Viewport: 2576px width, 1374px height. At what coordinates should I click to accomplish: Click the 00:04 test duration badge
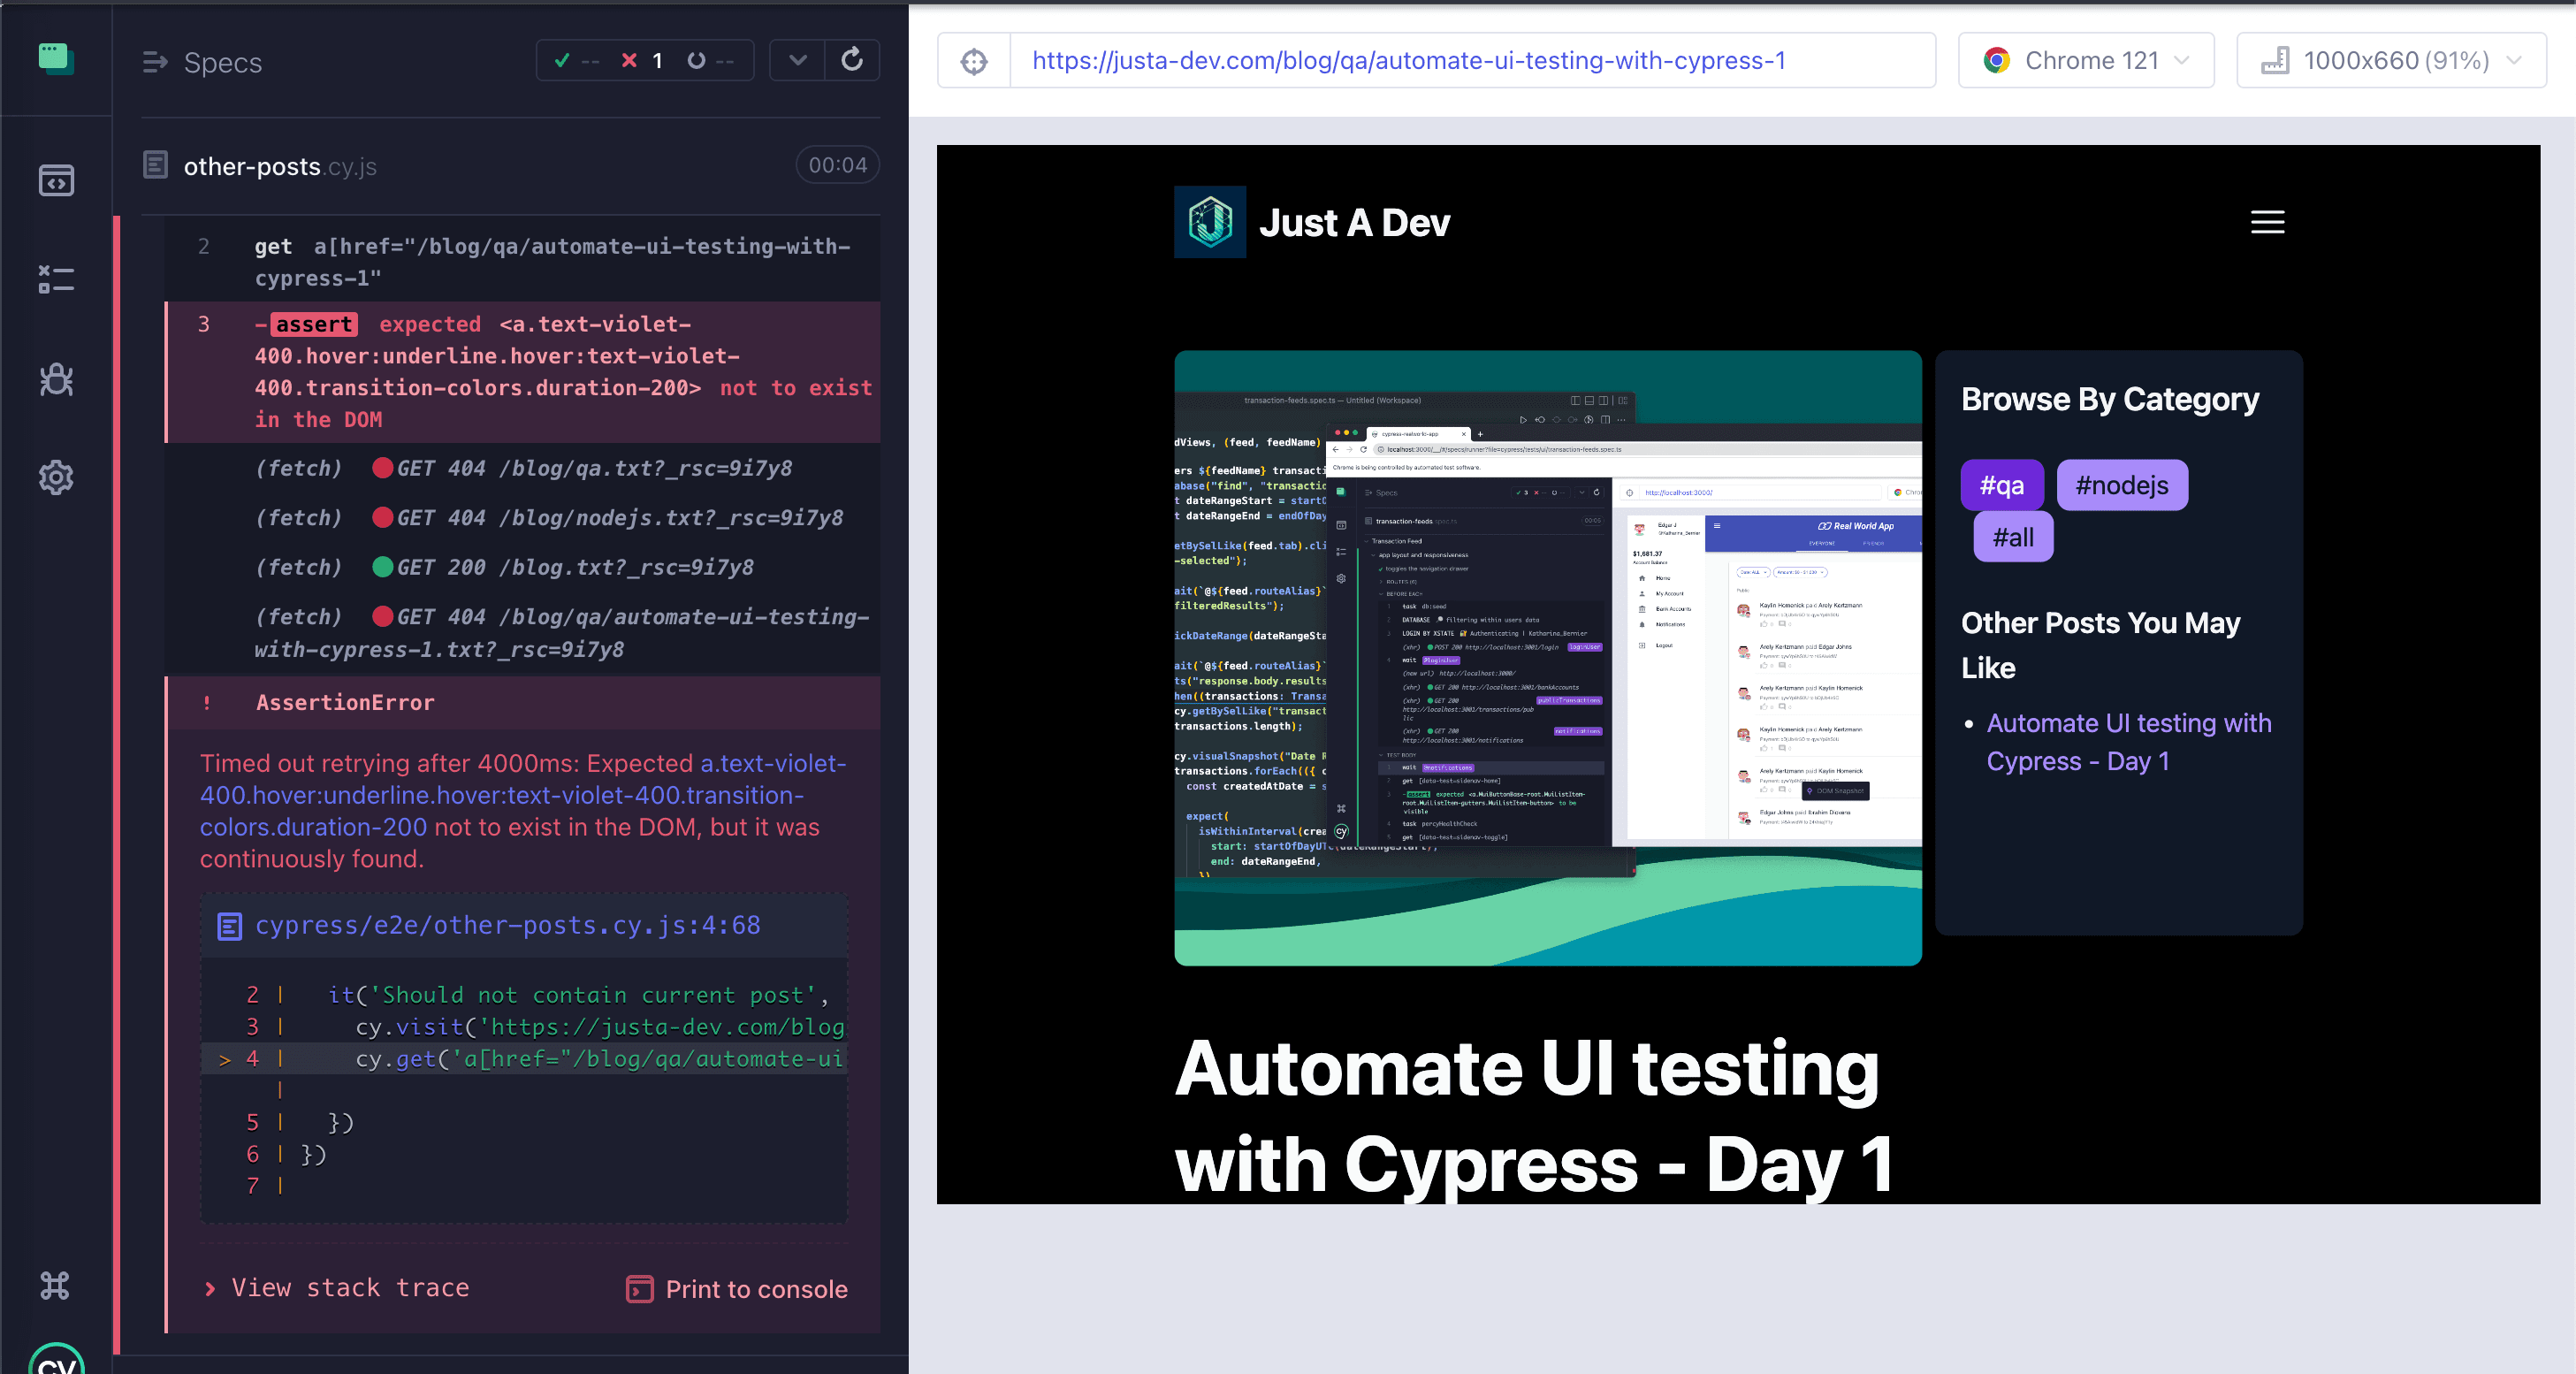click(837, 165)
